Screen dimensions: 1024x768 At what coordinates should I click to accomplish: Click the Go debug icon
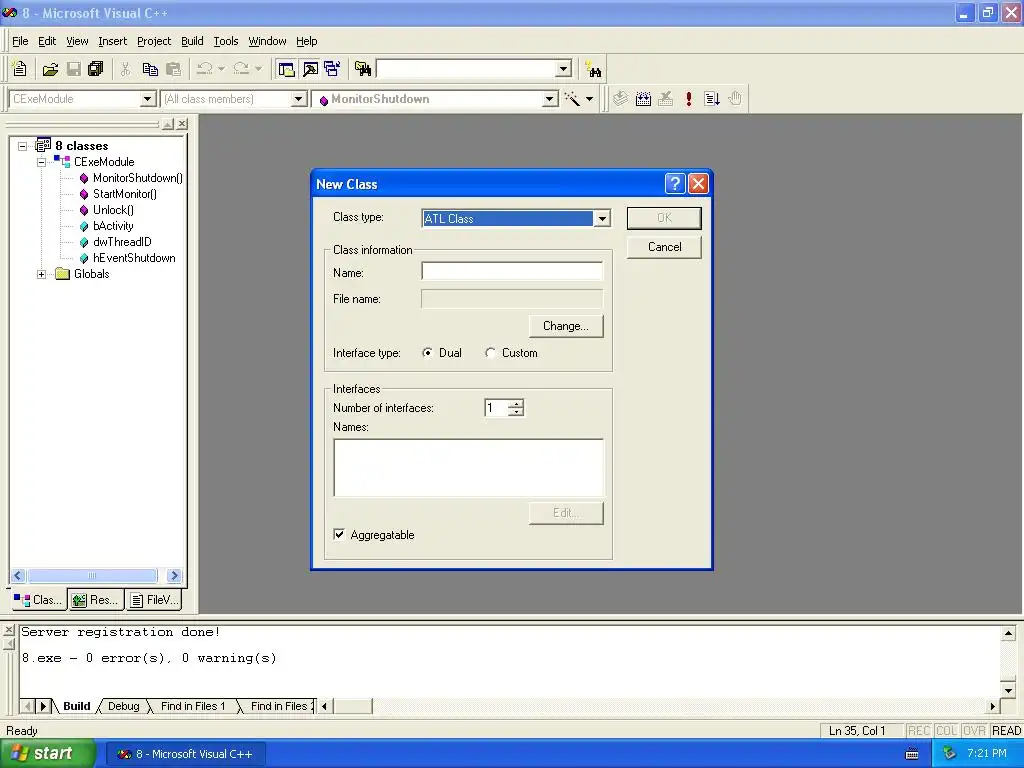pos(712,99)
